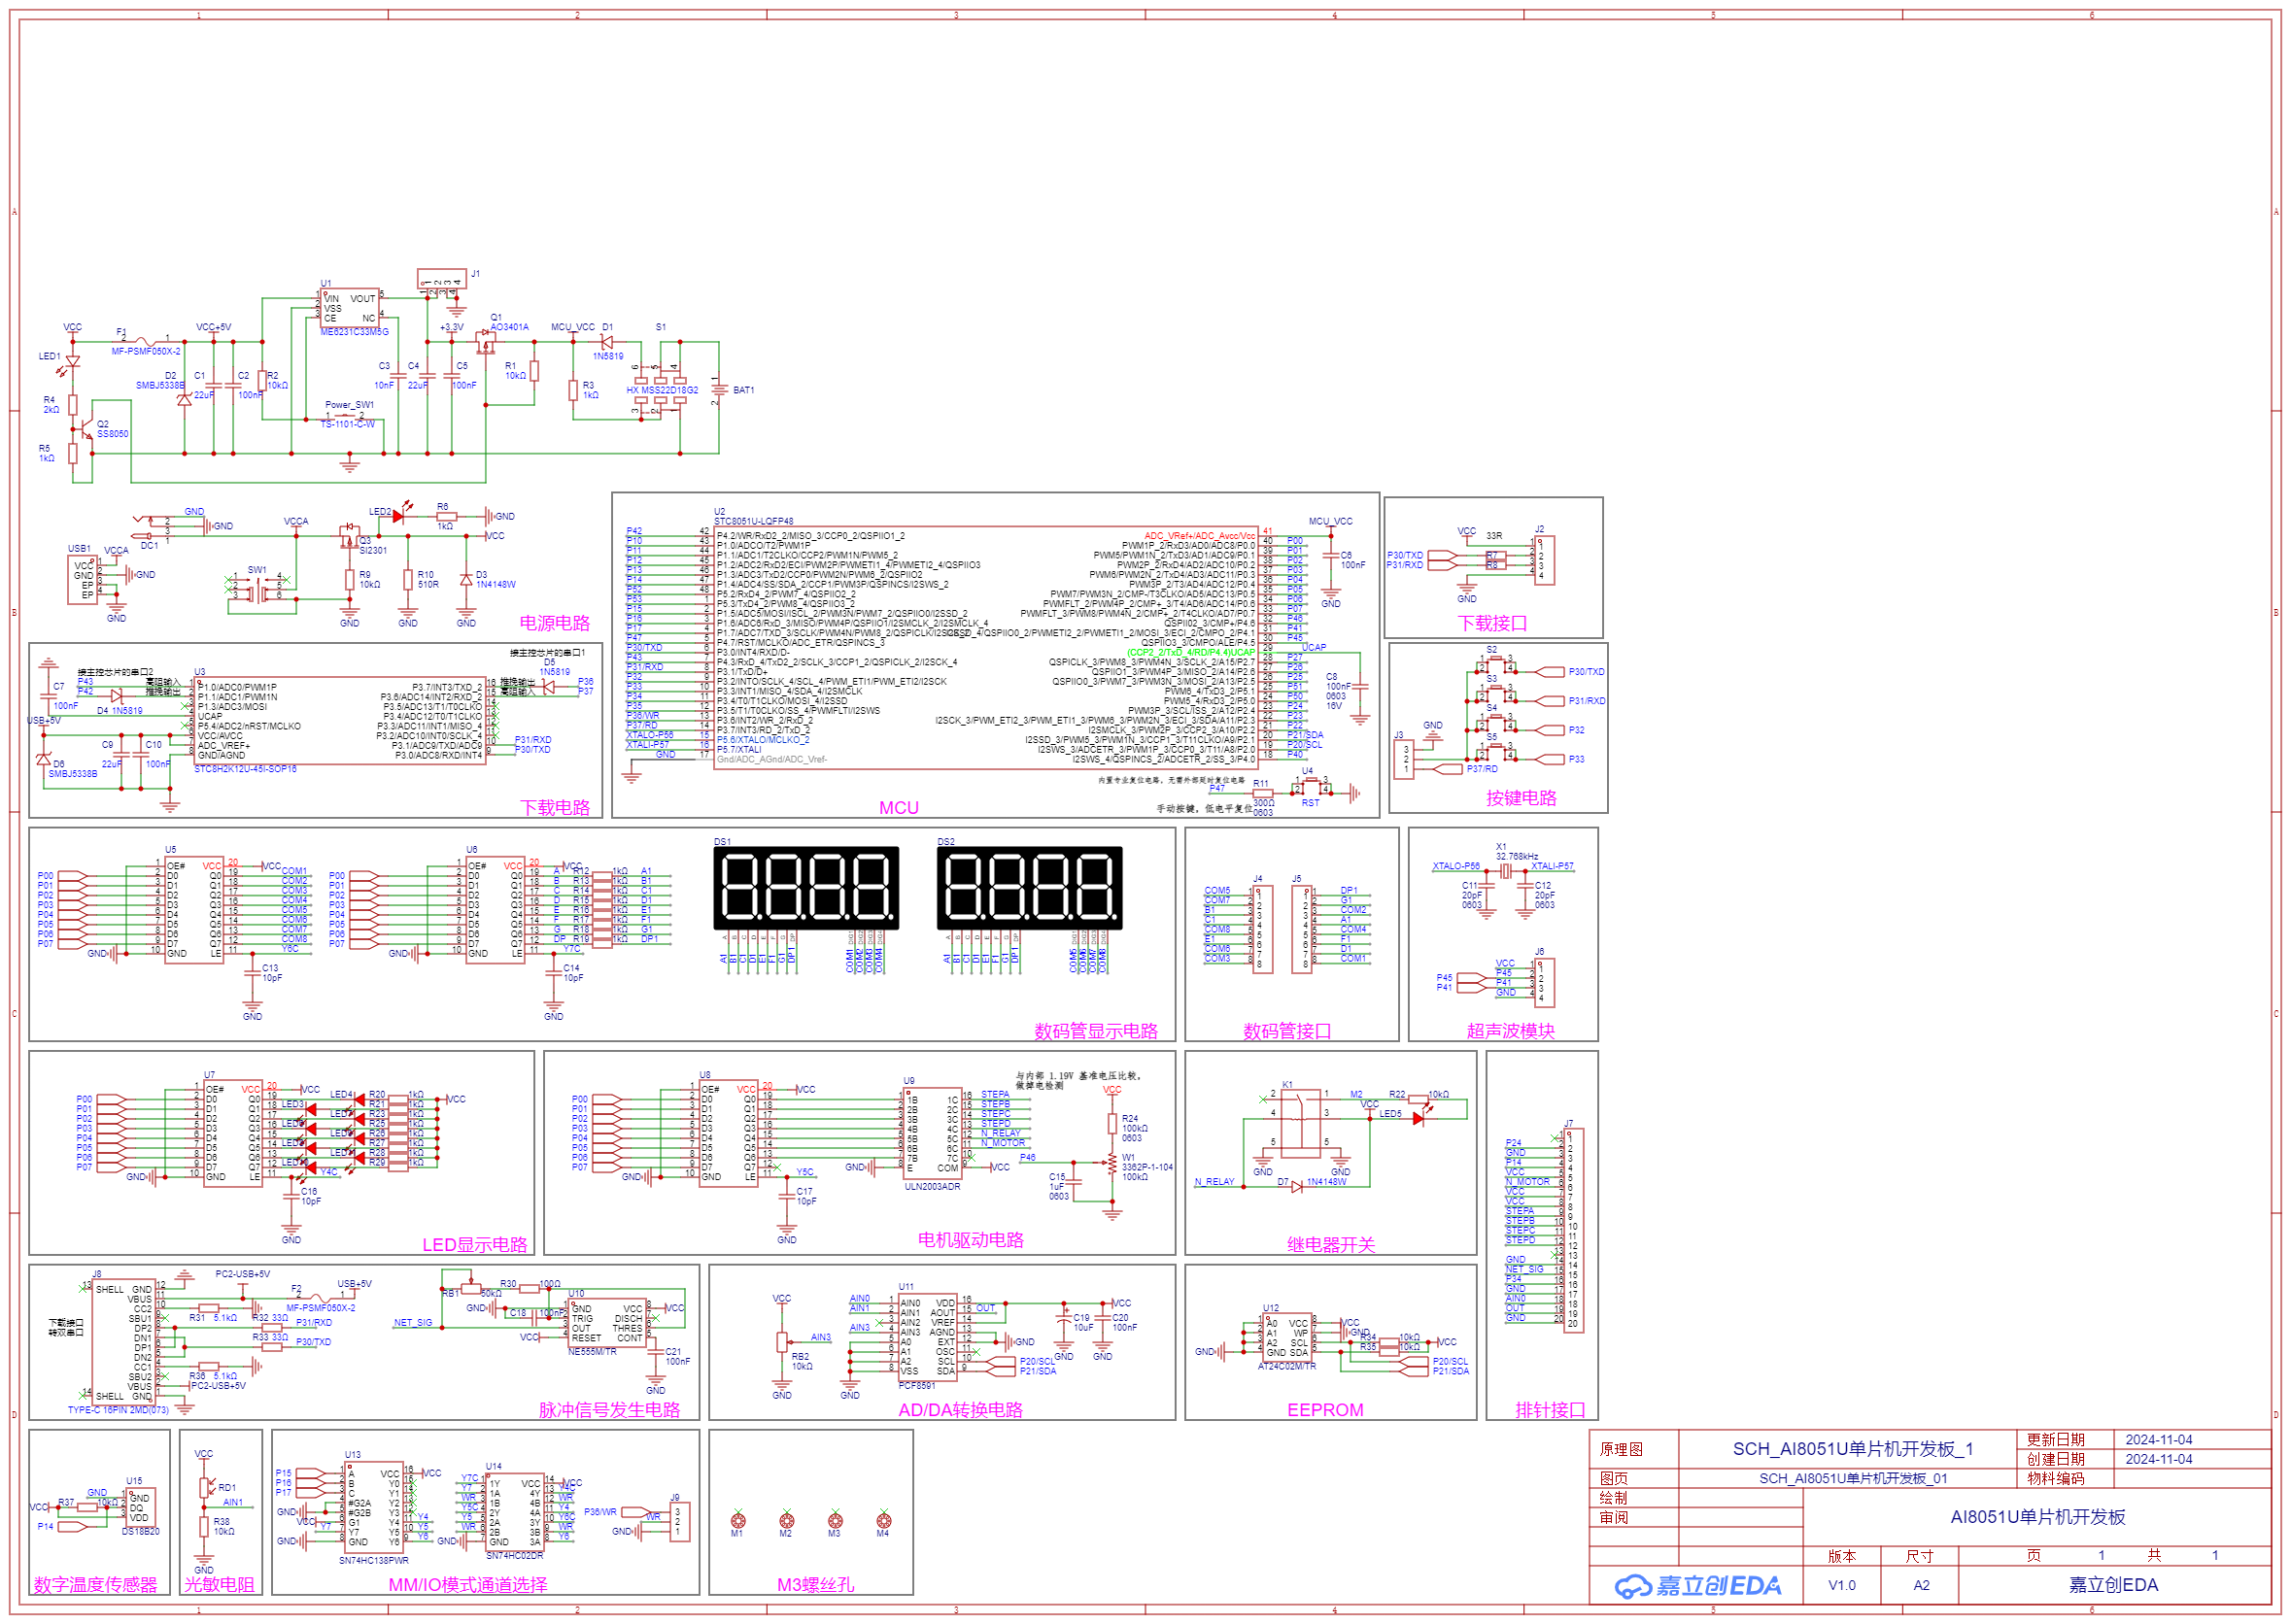Select the 电机驱动电路 title
Screen dimensions: 2291x1624
(970, 1240)
